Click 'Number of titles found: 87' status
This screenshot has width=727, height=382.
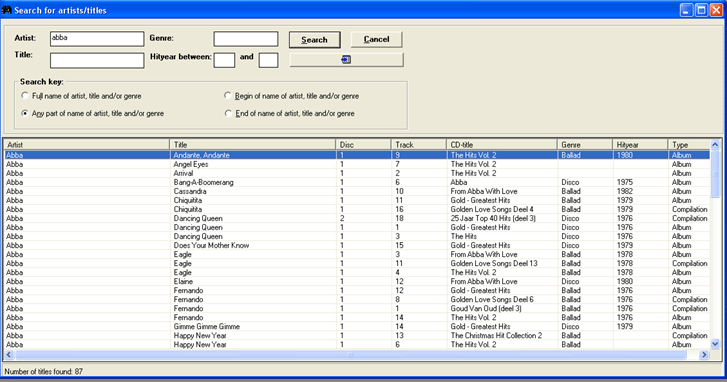pyautogui.click(x=44, y=371)
